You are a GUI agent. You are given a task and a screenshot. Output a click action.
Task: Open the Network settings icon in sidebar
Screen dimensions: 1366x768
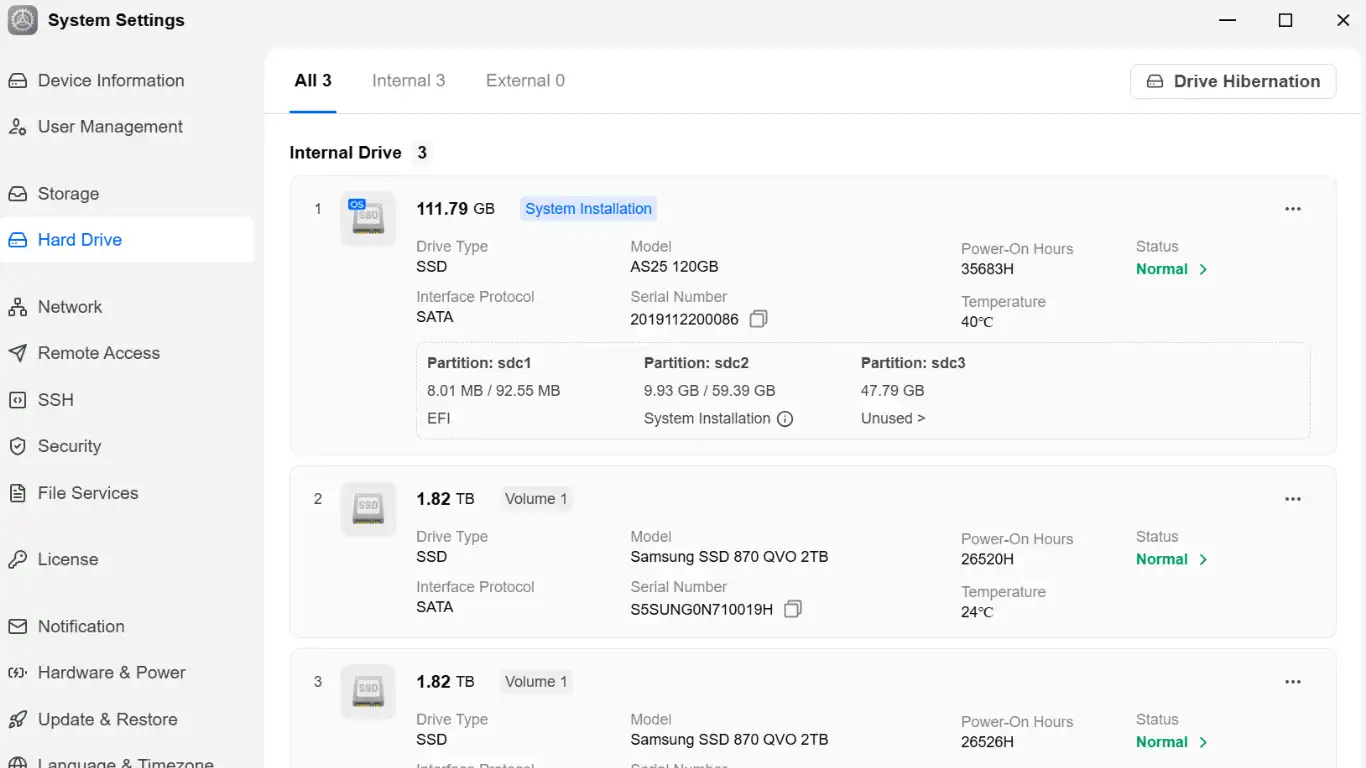tap(17, 307)
